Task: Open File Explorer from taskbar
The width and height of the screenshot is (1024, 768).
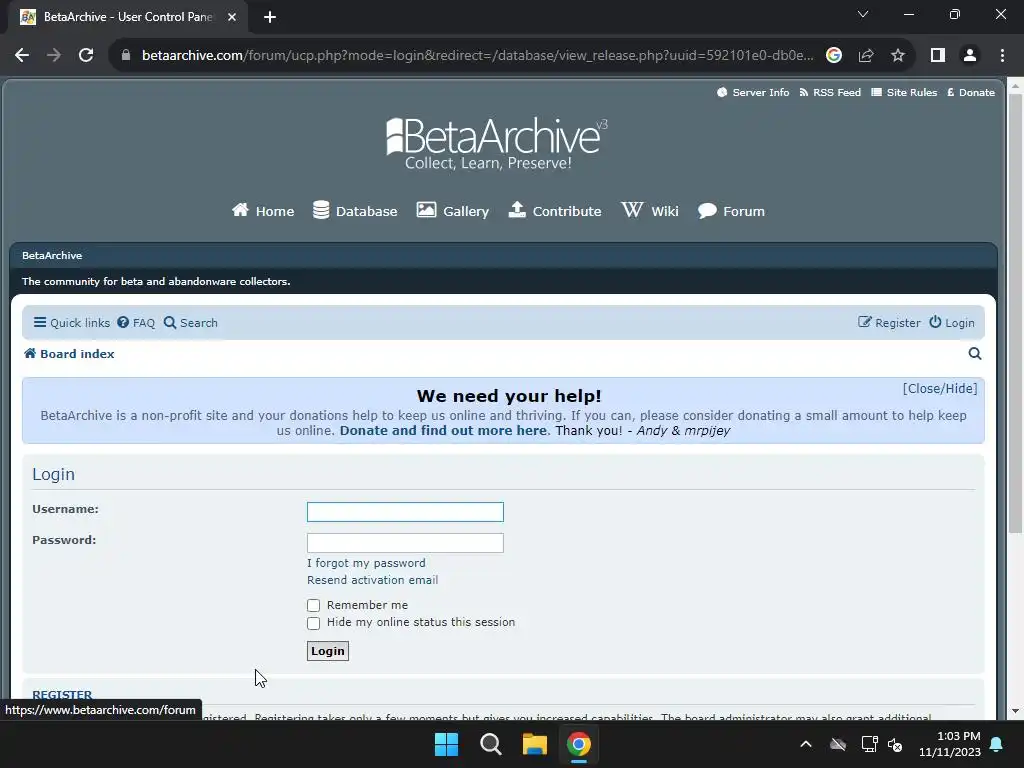Action: [534, 744]
